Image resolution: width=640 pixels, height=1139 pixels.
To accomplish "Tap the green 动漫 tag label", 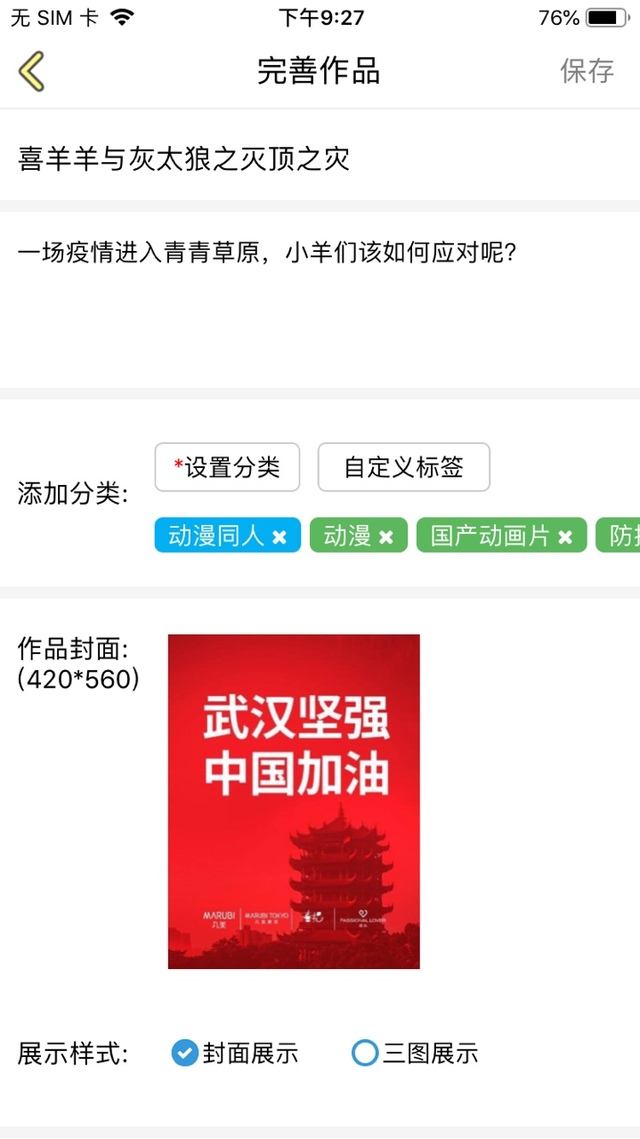I will click(x=347, y=537).
